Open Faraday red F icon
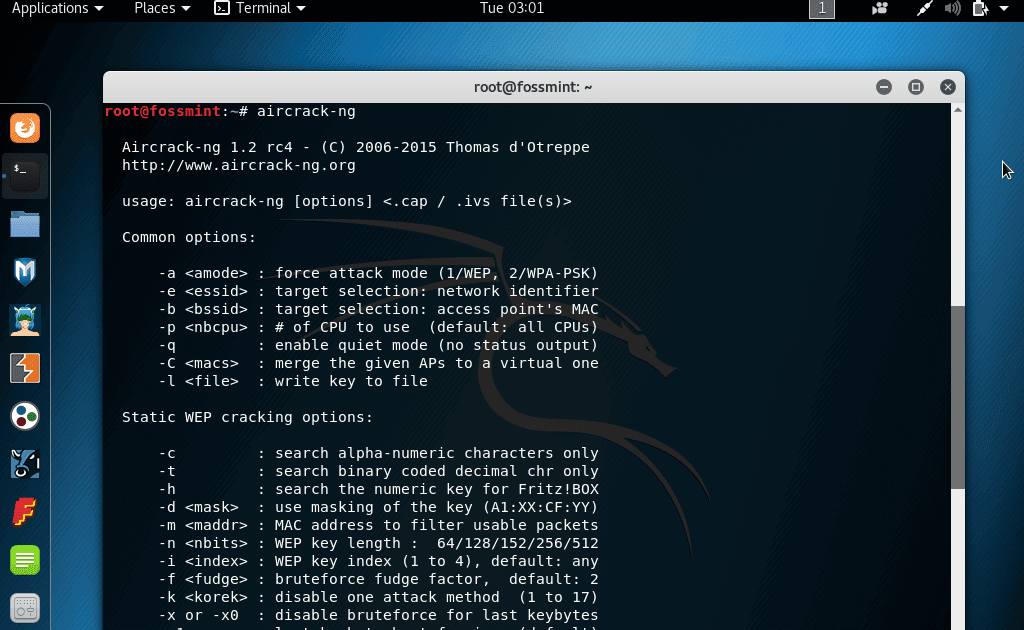Screen dimensions: 1024x630 [x=25, y=512]
